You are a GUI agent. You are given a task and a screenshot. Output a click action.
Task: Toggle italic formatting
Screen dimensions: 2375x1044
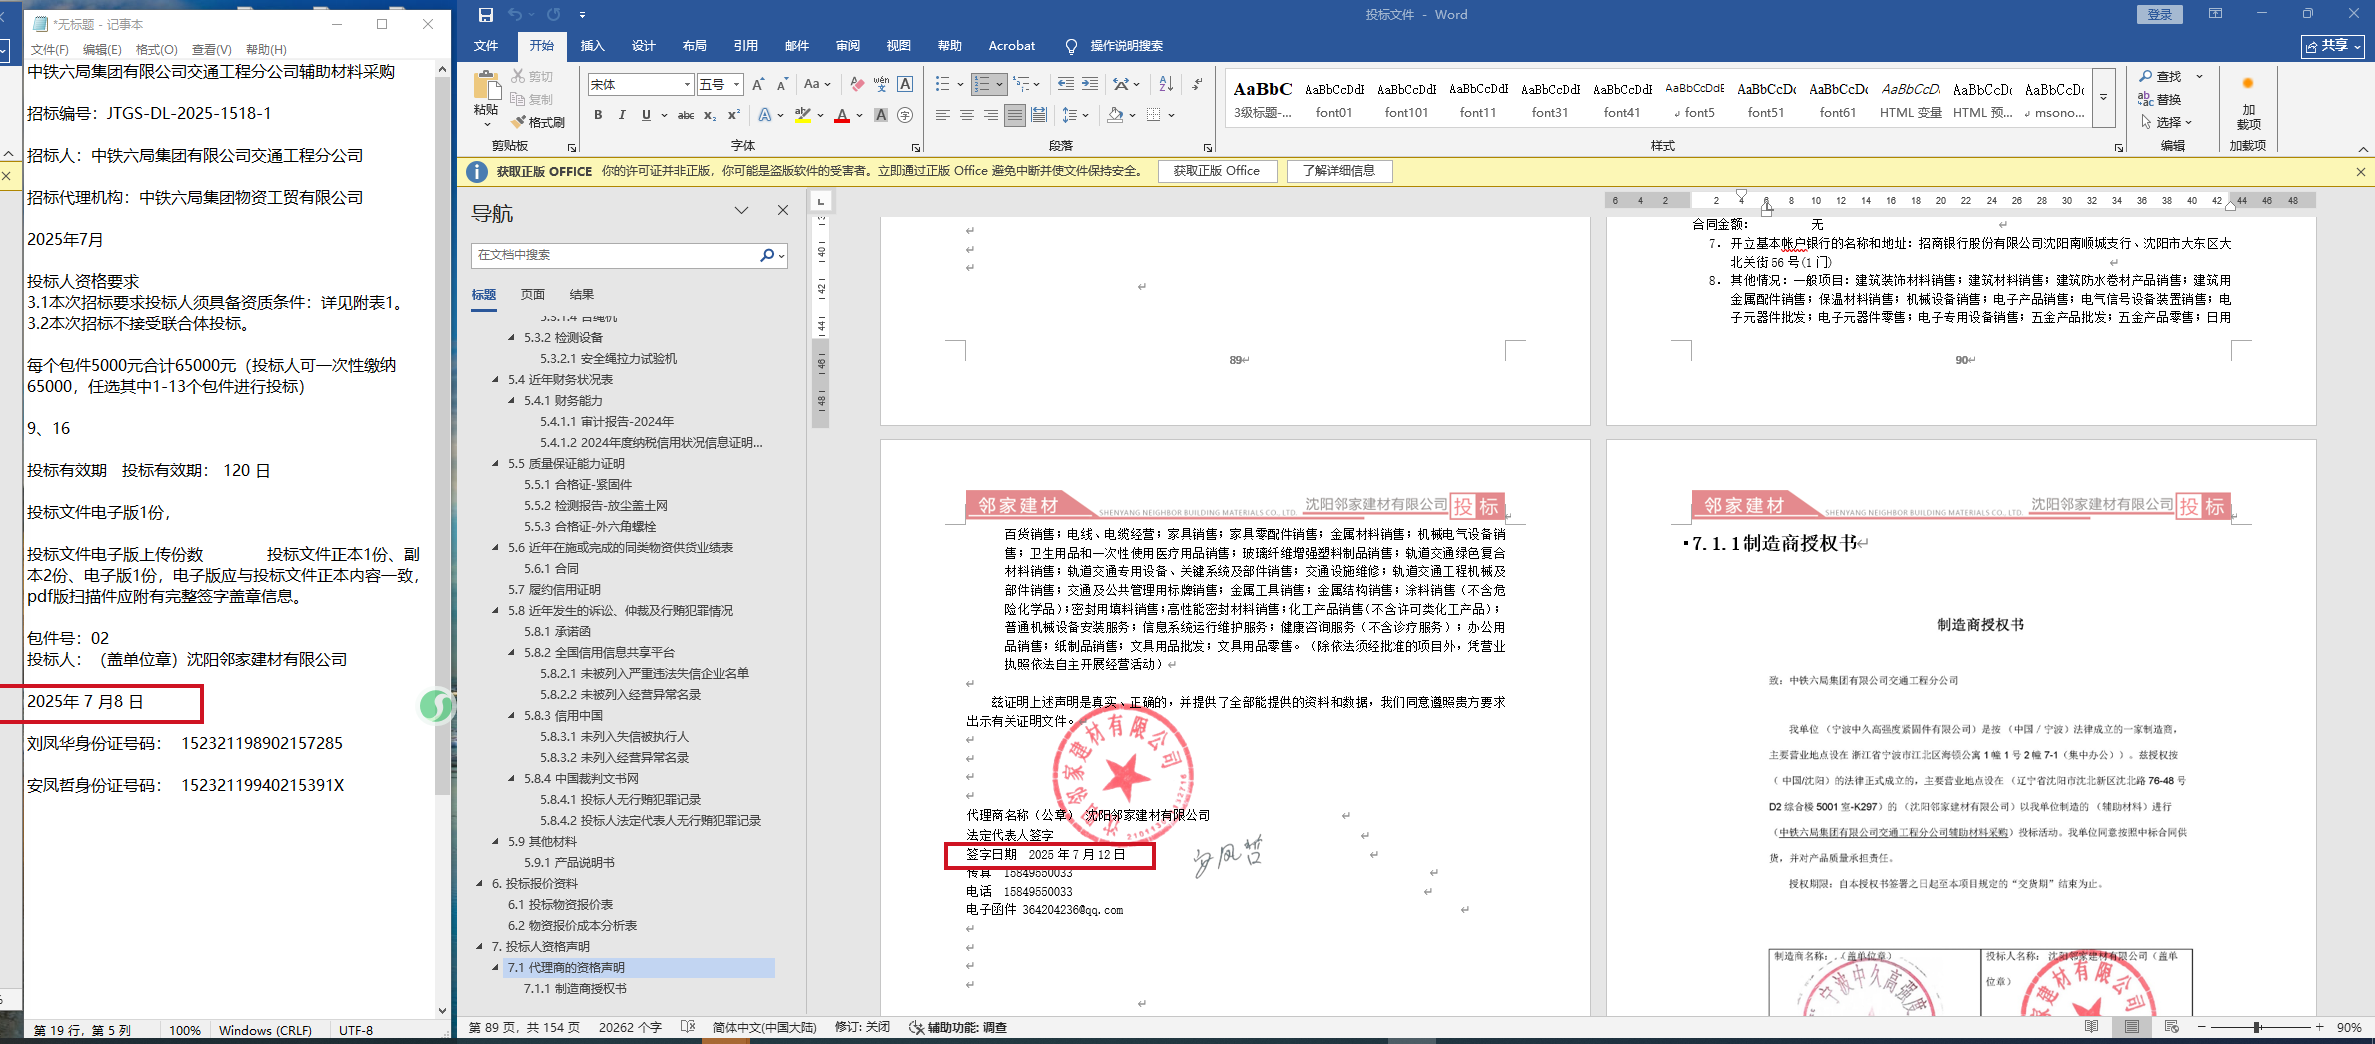point(622,115)
